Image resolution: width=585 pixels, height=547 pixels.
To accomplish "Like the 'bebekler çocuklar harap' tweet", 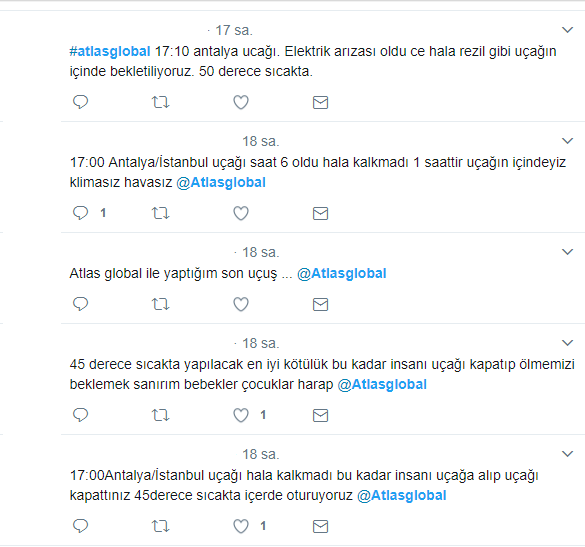I will (241, 415).
